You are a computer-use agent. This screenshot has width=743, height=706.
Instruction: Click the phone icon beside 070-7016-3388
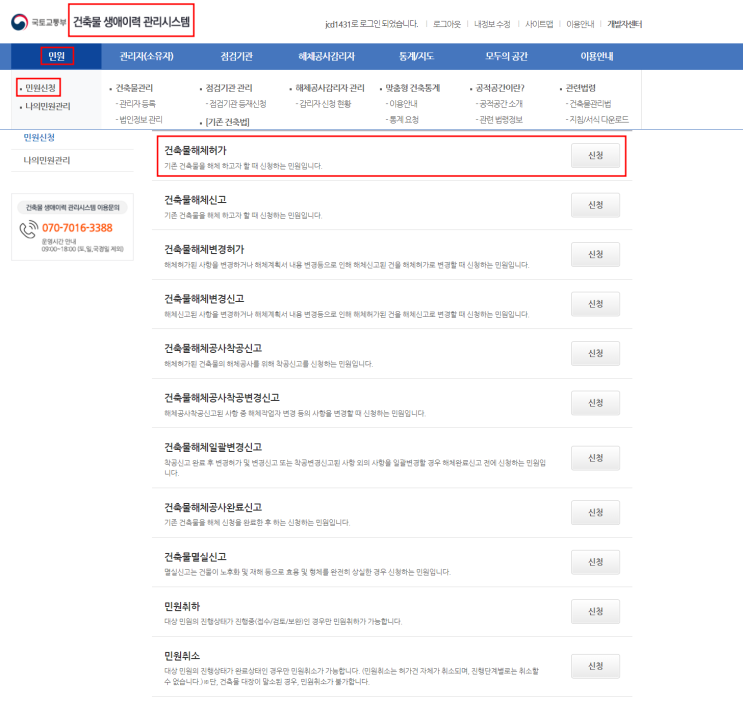[x=29, y=229]
